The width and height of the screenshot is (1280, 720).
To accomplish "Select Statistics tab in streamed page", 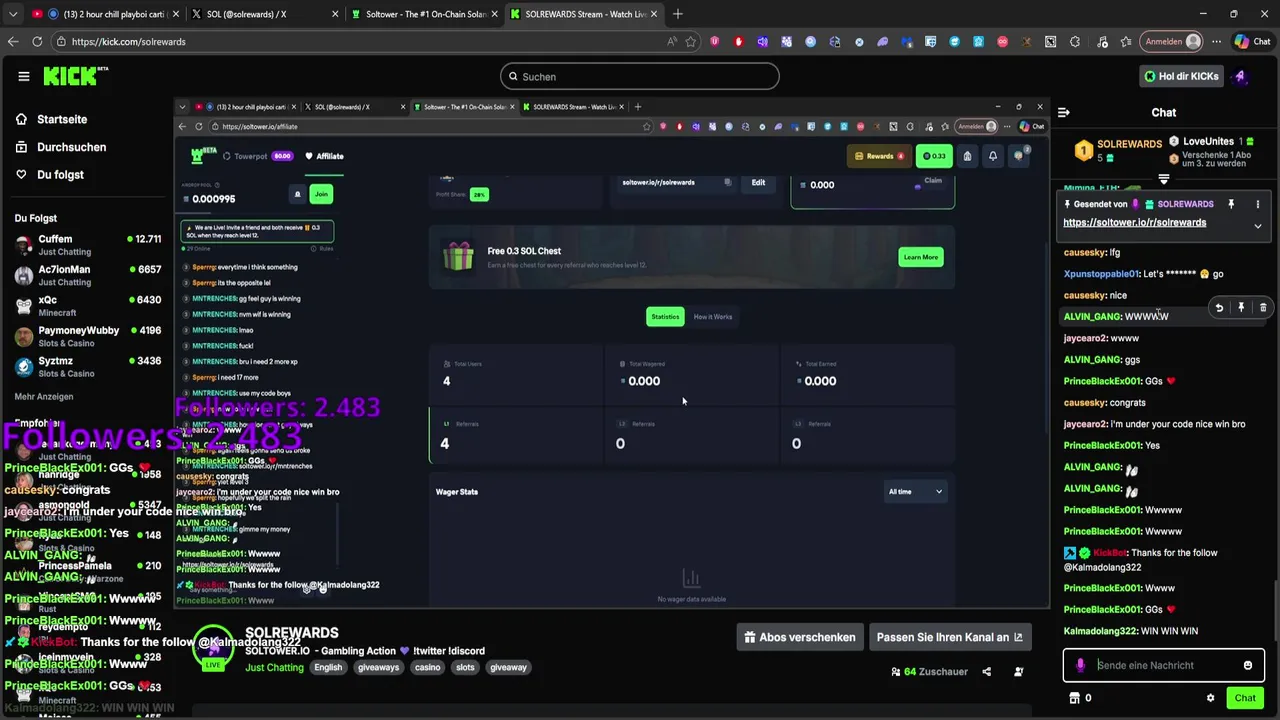I will 665,317.
